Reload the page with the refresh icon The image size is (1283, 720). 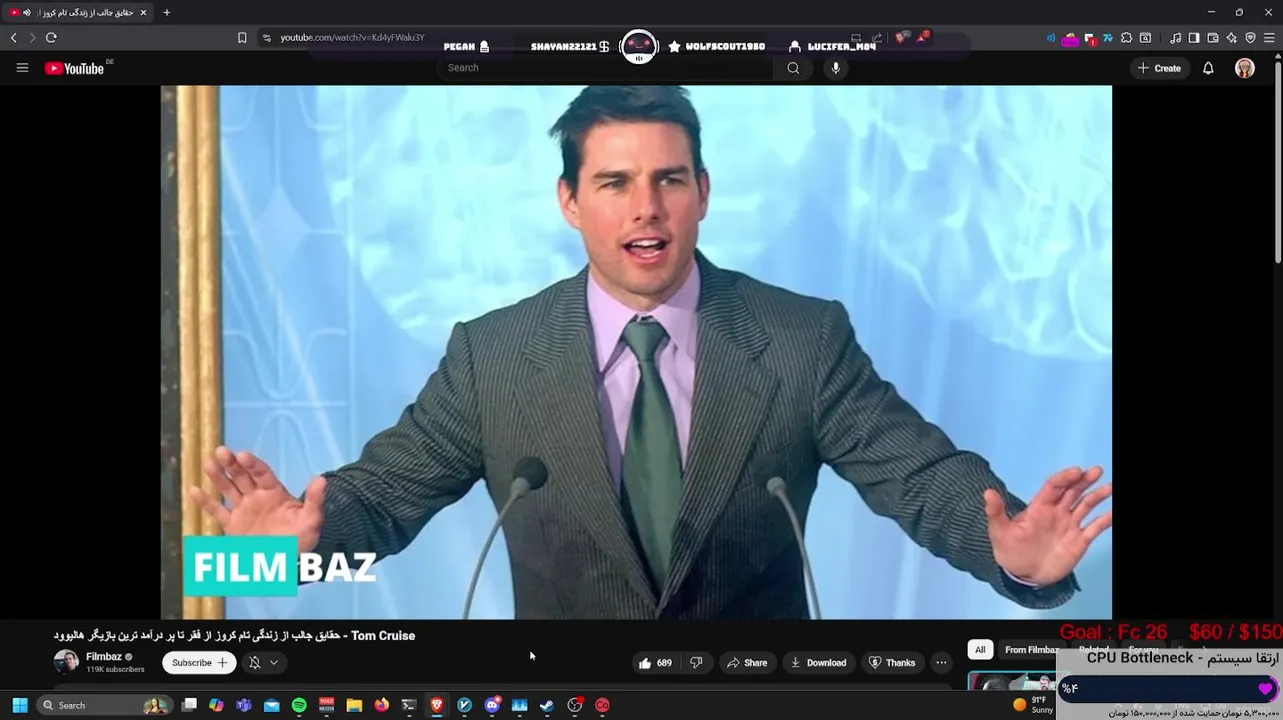point(51,38)
